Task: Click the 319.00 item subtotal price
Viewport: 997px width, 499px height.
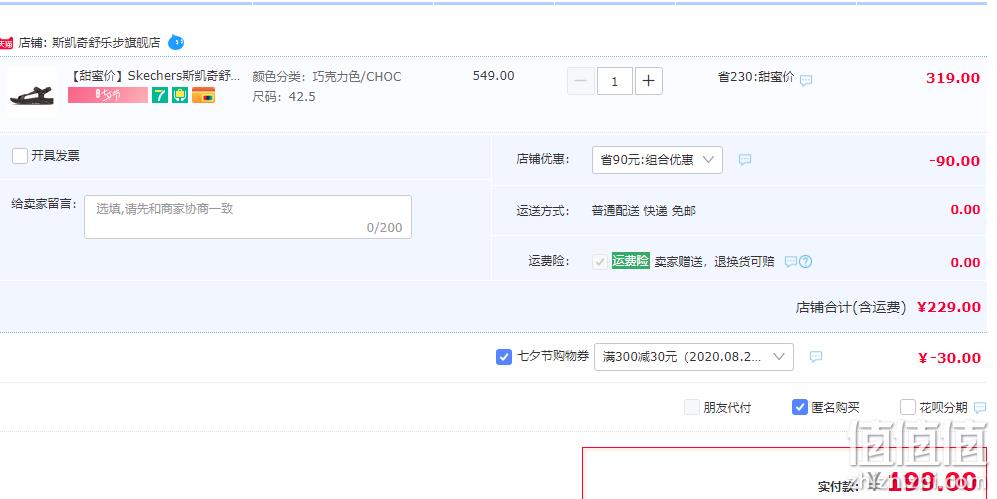Action: pyautogui.click(x=952, y=78)
